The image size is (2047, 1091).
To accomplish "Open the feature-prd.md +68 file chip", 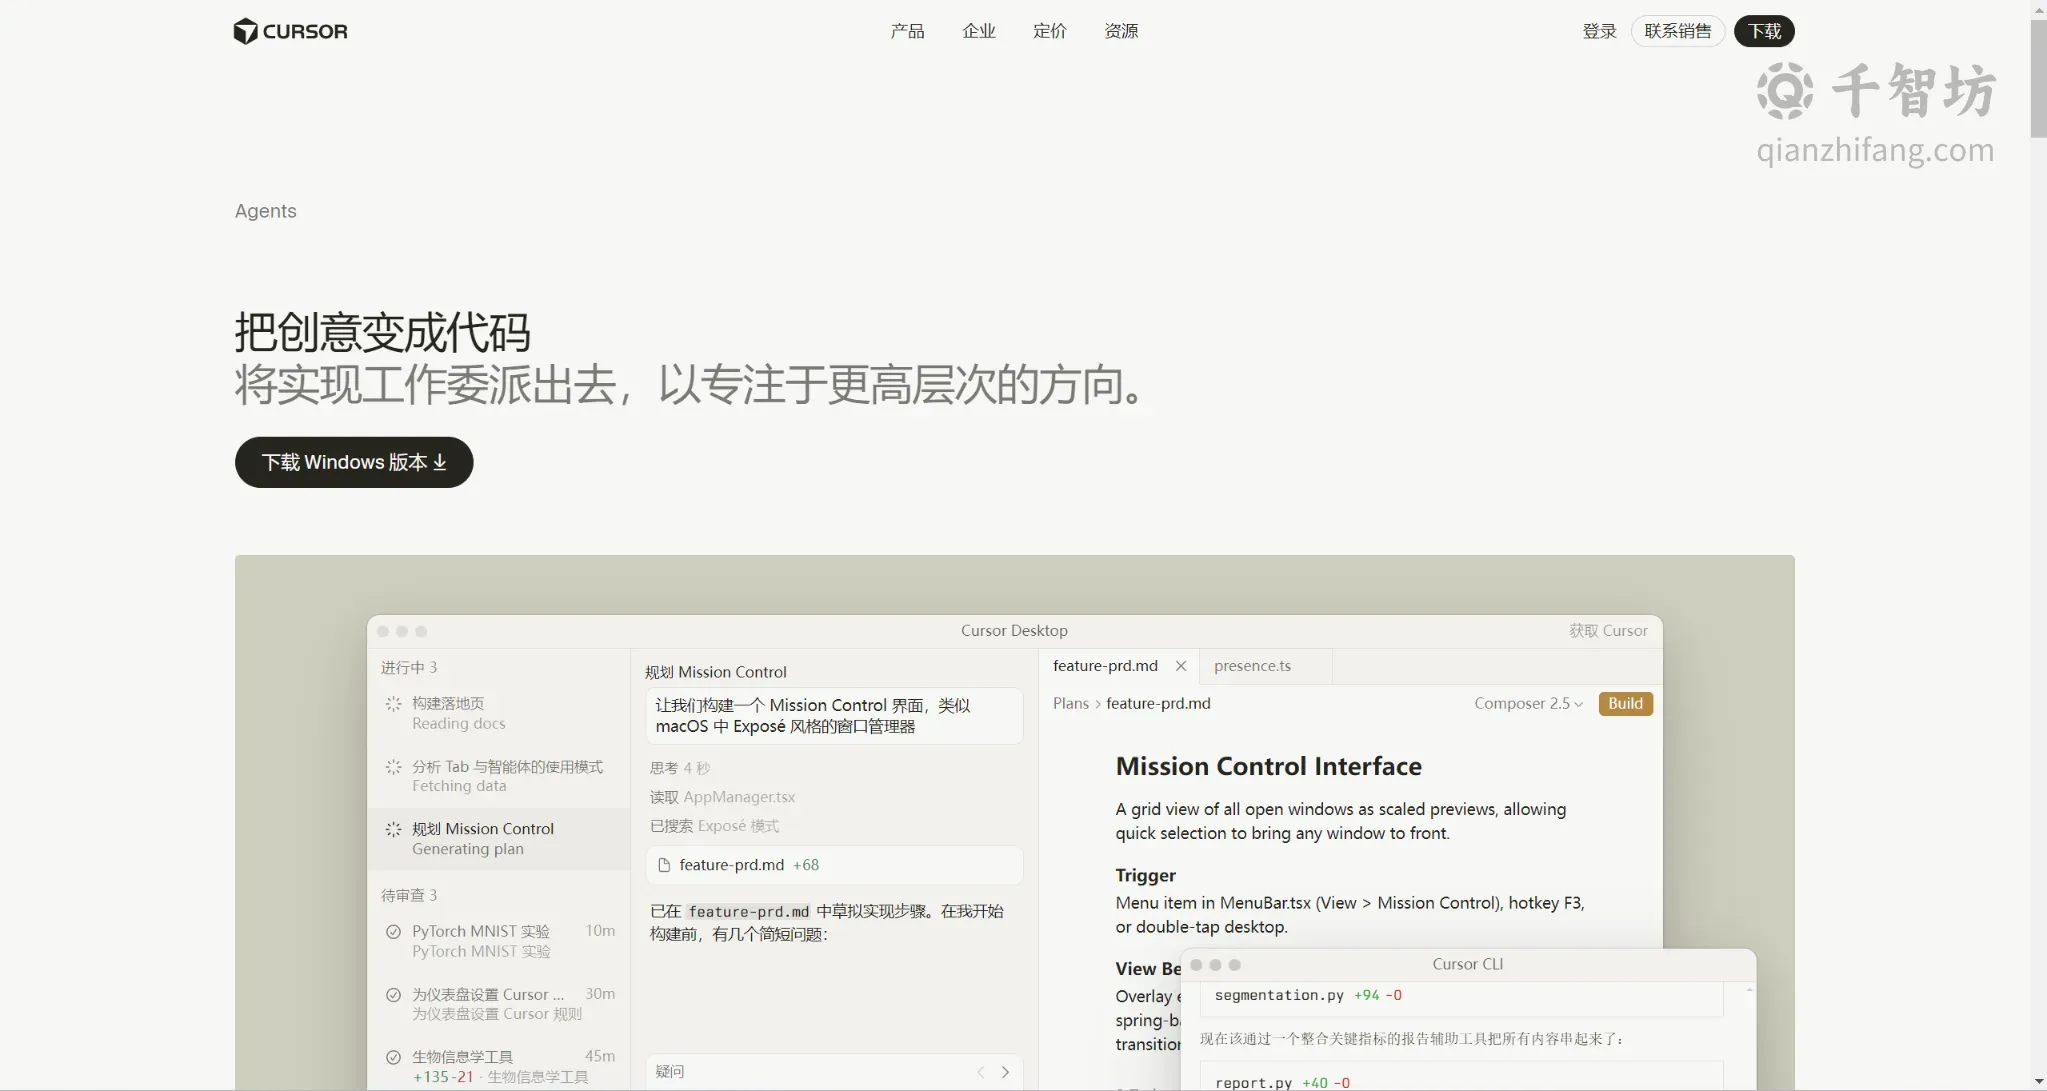I will click(x=834, y=865).
